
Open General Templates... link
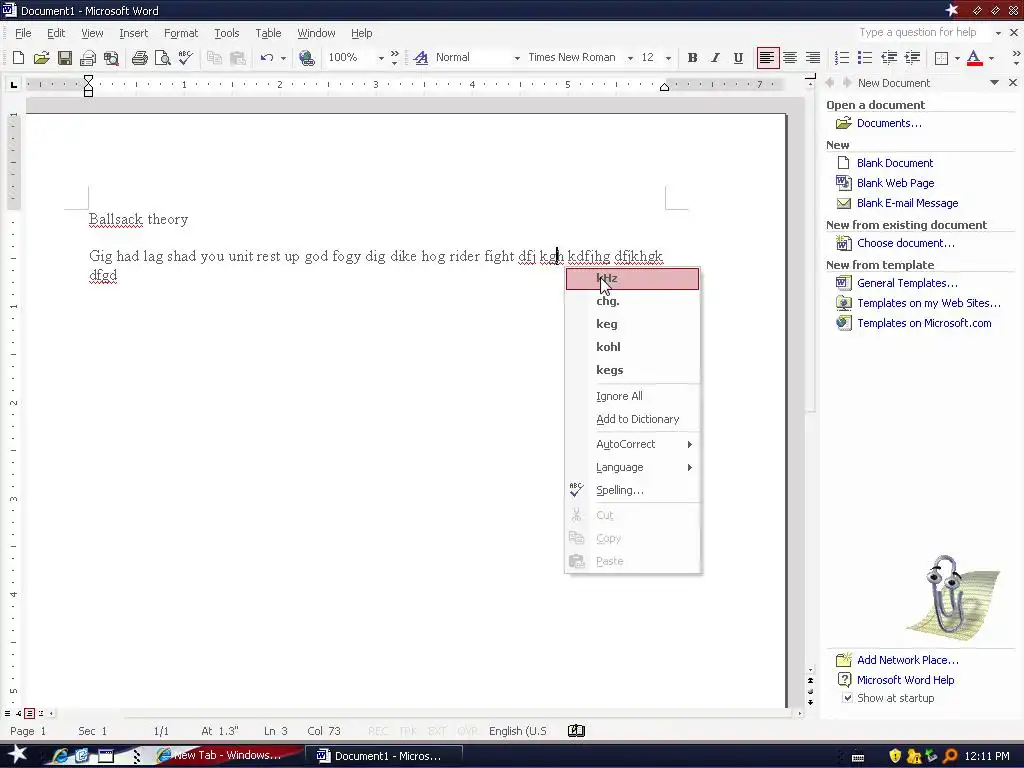click(907, 283)
